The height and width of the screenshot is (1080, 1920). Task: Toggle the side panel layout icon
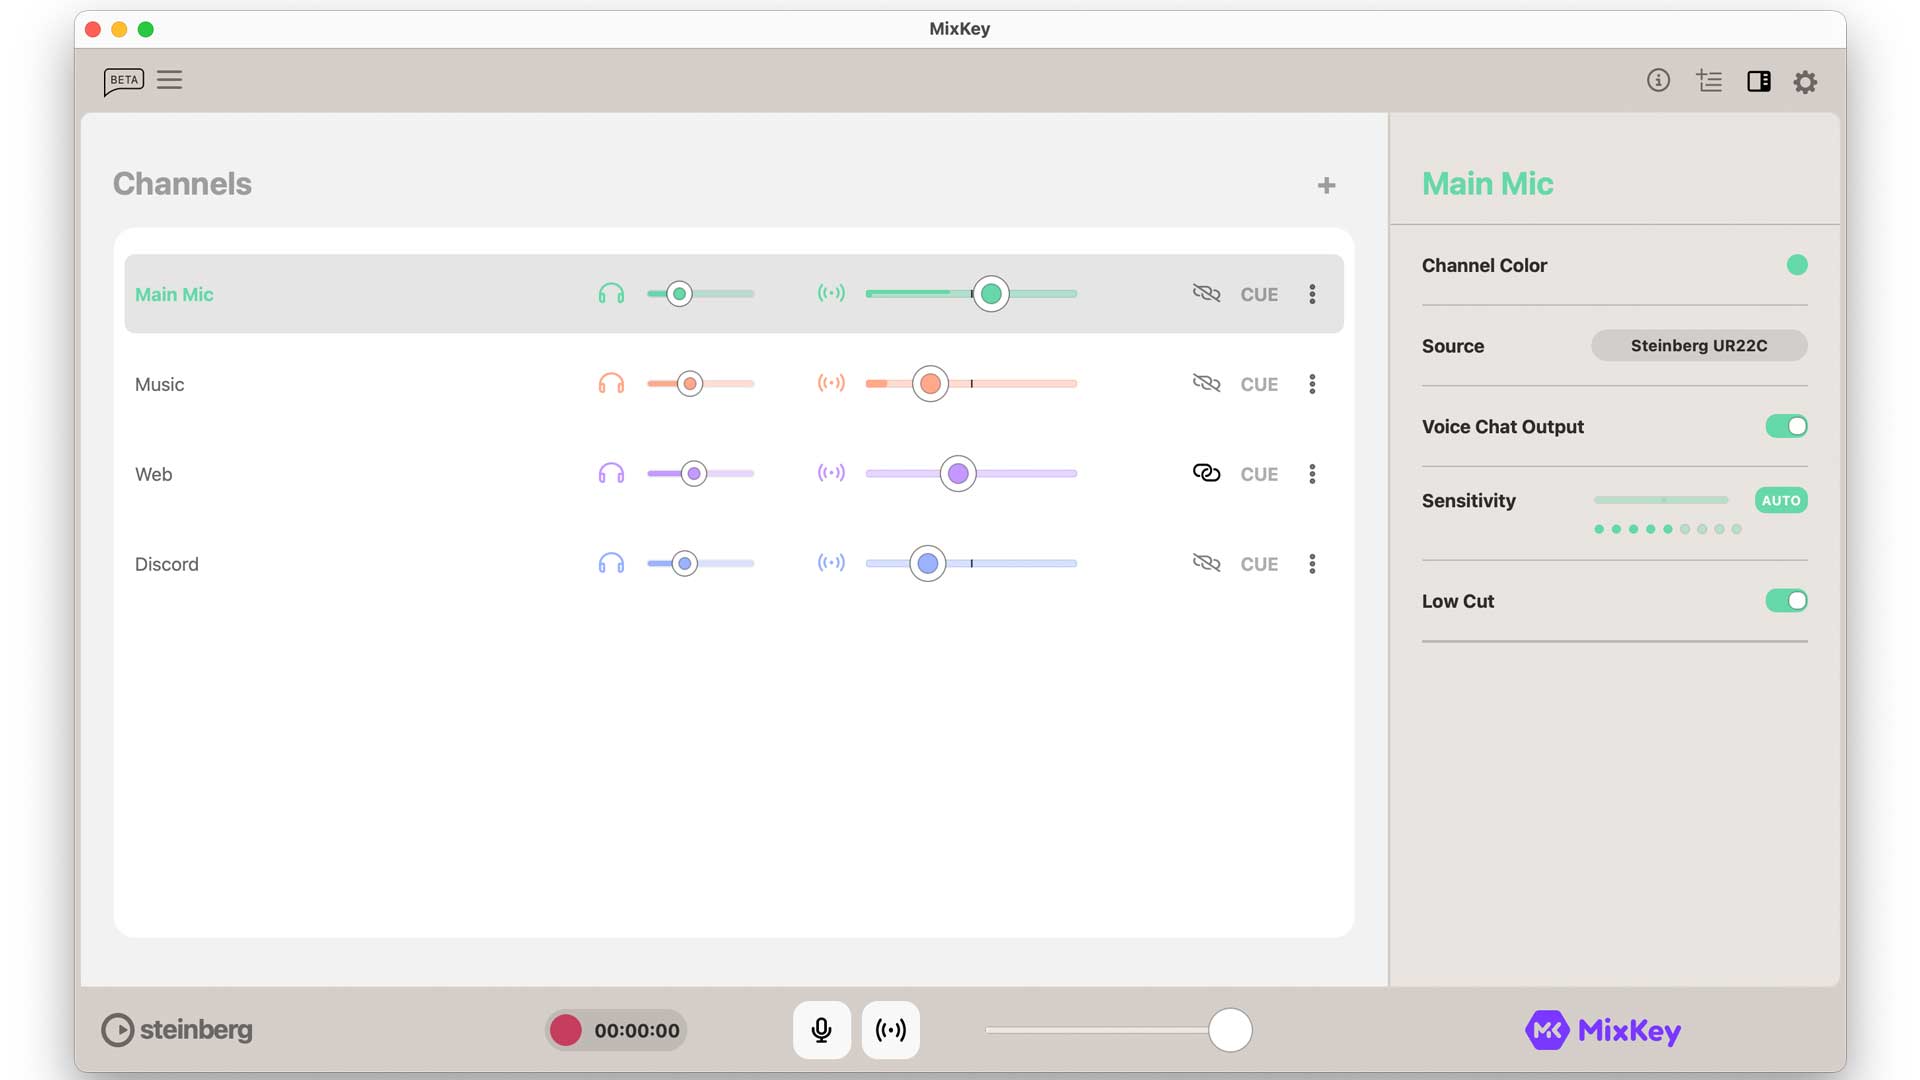1759,82
